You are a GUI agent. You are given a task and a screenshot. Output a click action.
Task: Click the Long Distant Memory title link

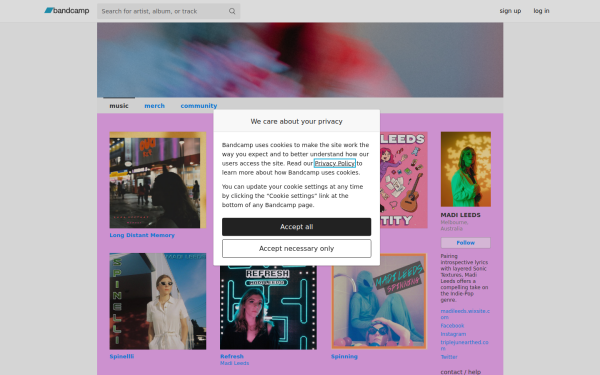[x=142, y=235]
